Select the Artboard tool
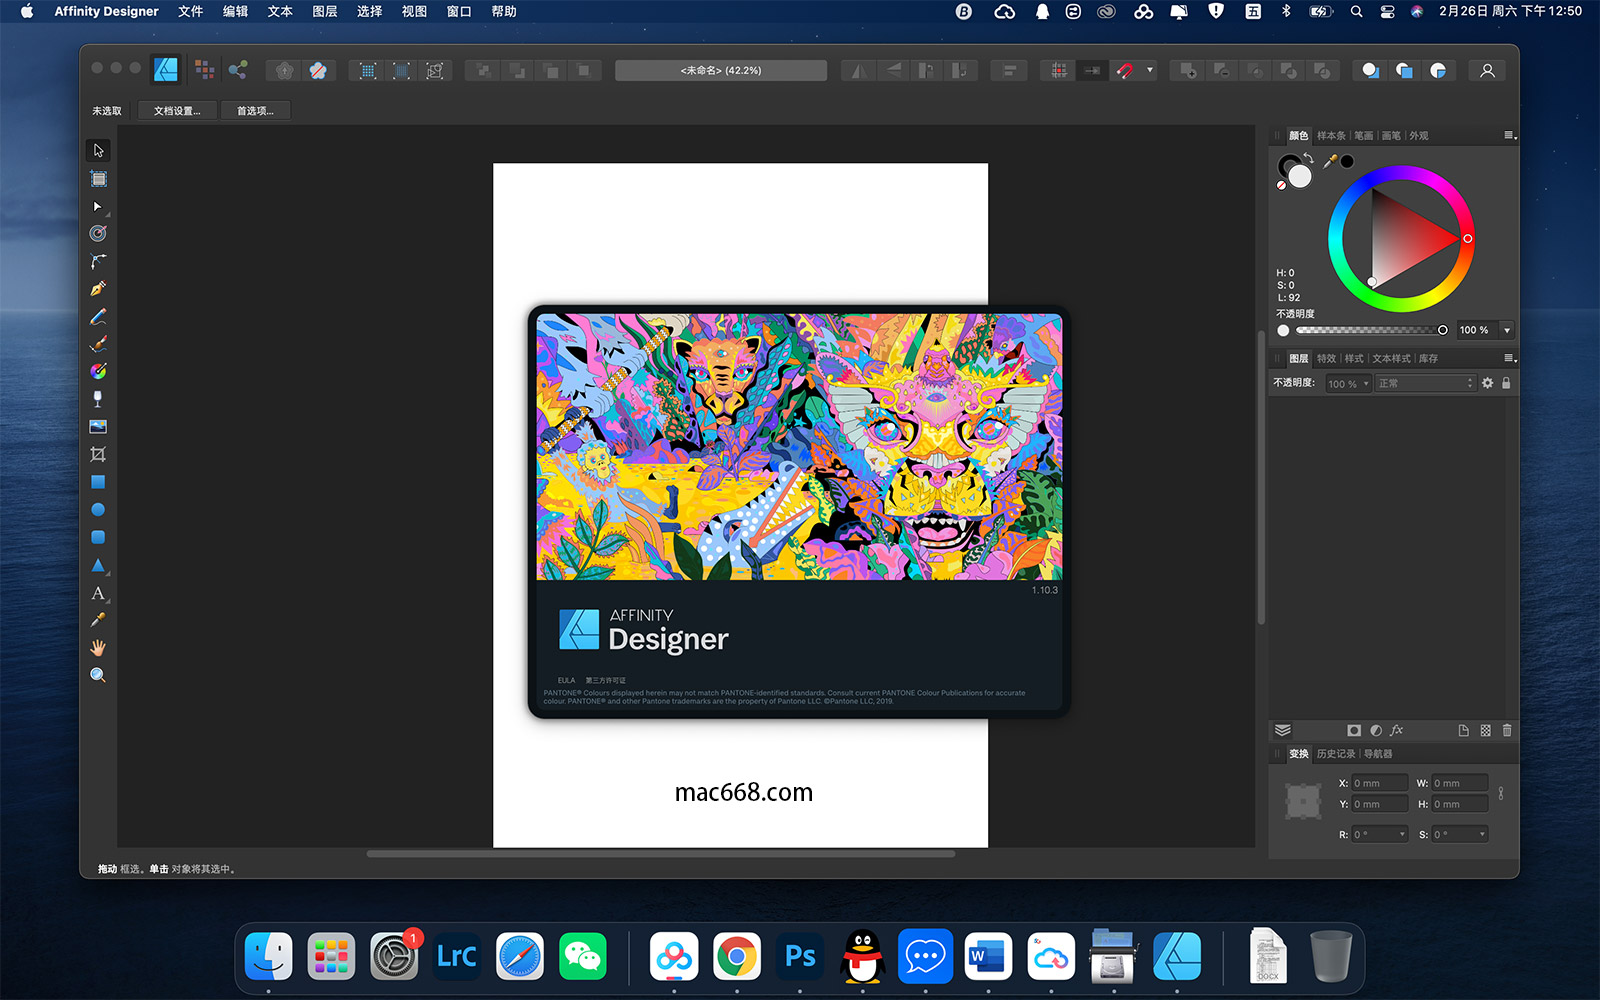 [x=98, y=179]
